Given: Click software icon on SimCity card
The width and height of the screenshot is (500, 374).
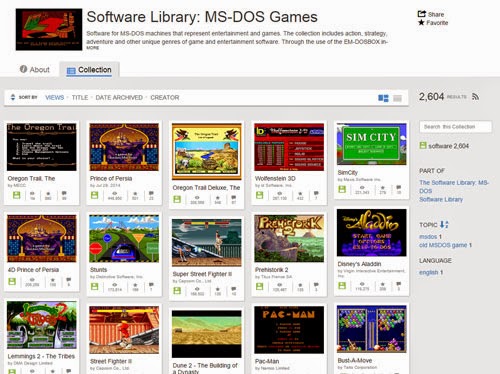Looking at the screenshot, I should tap(342, 189).
